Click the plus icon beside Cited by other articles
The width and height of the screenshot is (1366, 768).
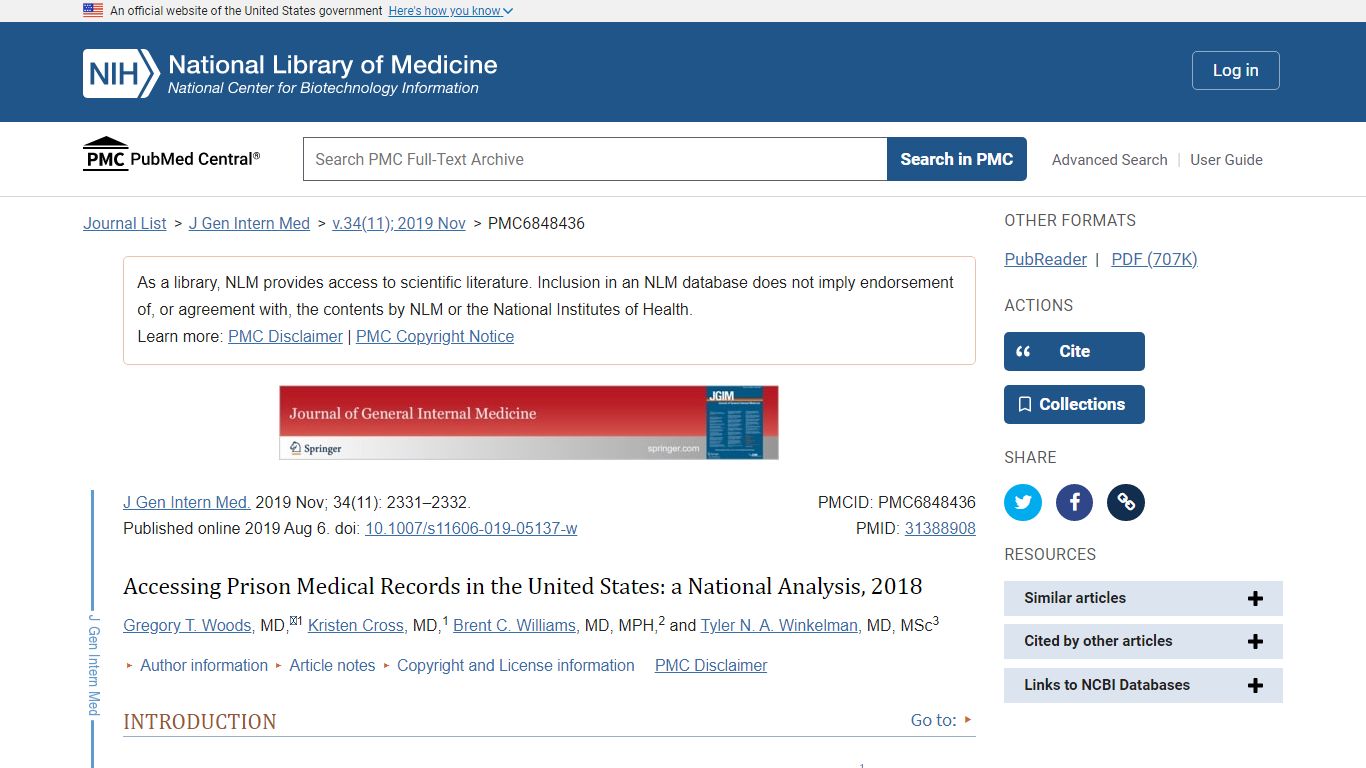[x=1255, y=641]
